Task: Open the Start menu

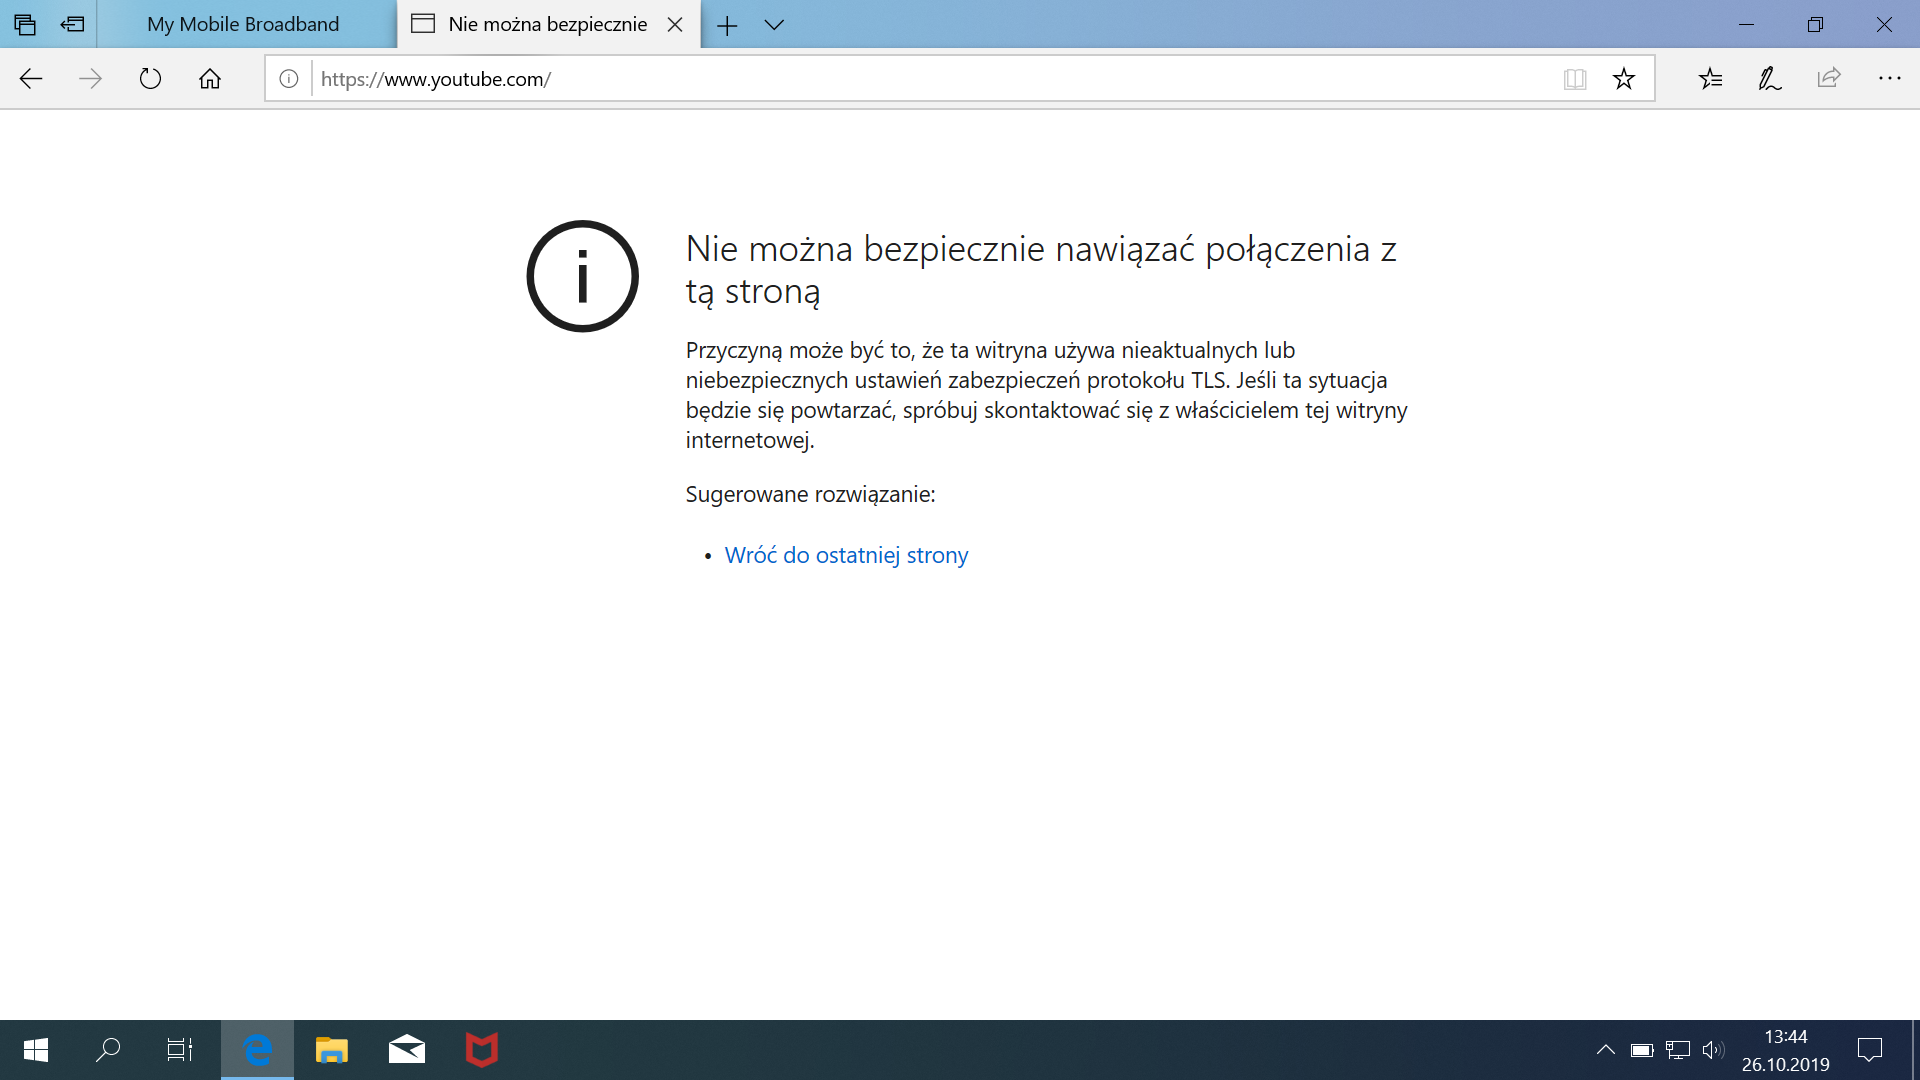Action: point(35,1049)
